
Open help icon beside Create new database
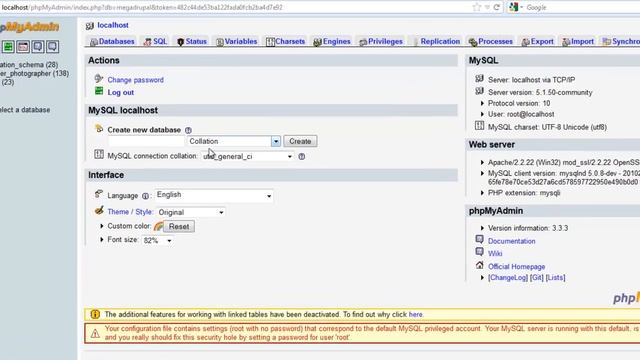click(188, 130)
